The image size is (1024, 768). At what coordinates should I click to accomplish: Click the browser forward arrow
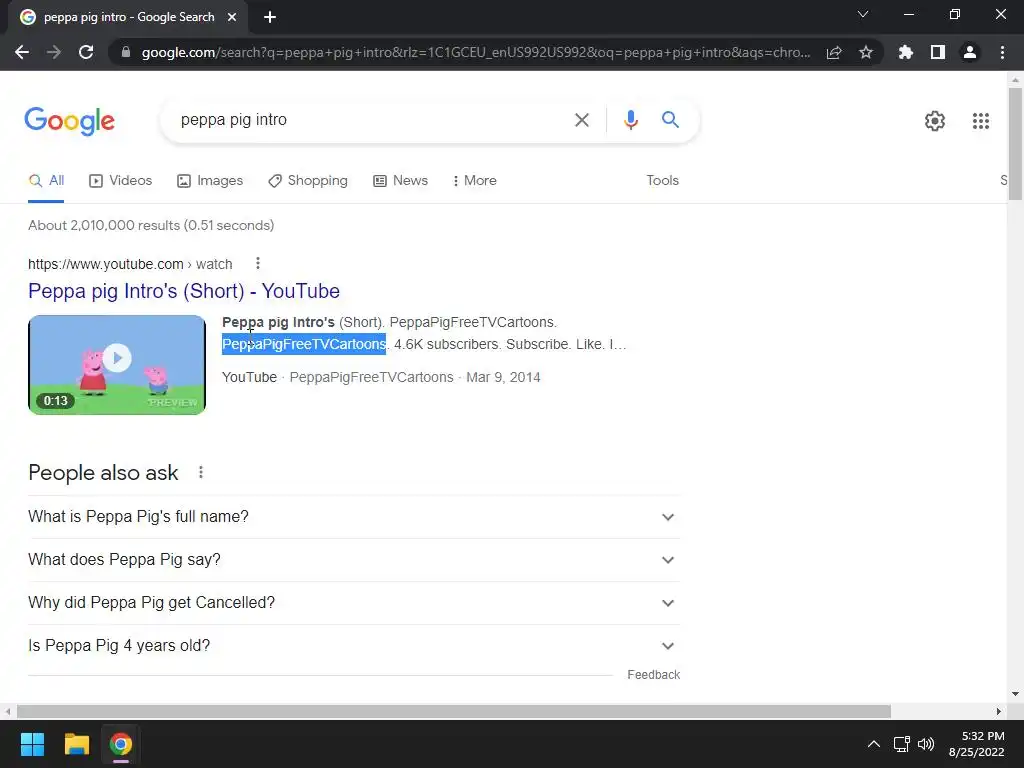(54, 52)
